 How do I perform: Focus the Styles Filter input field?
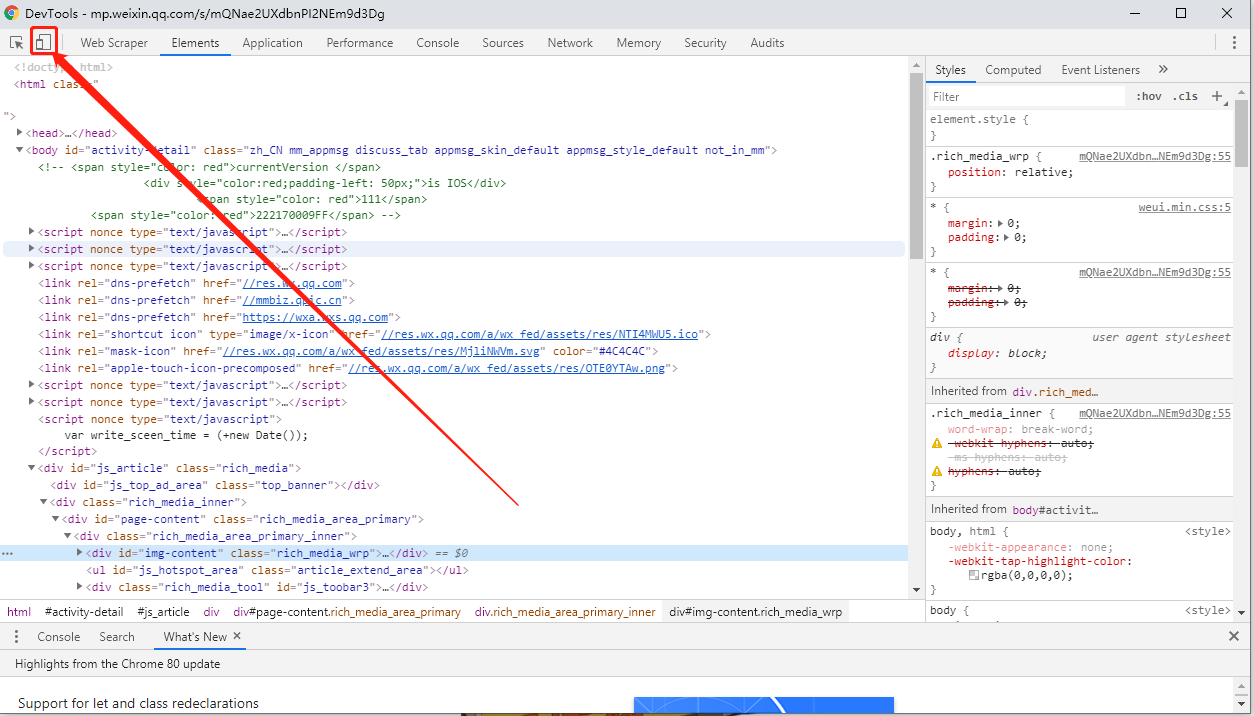[1027, 97]
